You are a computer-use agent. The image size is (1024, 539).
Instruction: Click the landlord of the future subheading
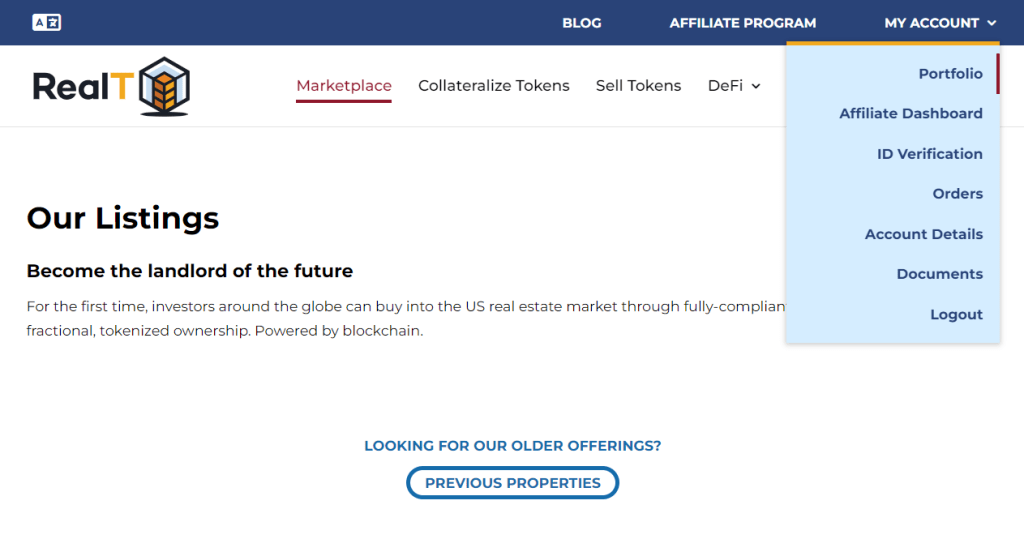(190, 271)
